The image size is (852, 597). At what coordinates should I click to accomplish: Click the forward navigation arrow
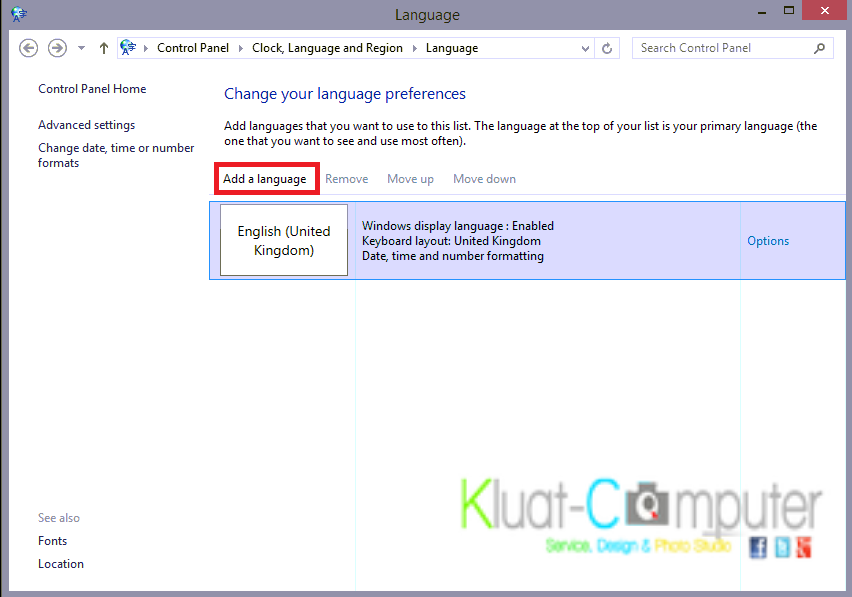coord(56,47)
